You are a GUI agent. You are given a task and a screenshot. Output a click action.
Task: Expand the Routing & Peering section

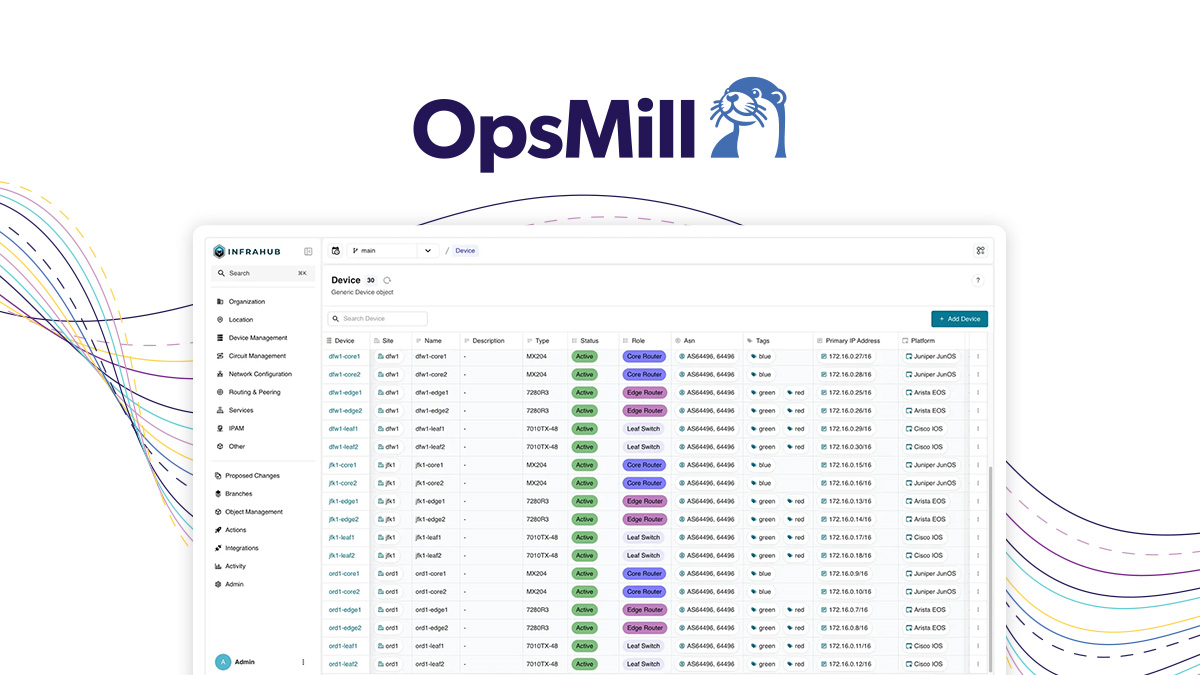pyautogui.click(x=253, y=391)
